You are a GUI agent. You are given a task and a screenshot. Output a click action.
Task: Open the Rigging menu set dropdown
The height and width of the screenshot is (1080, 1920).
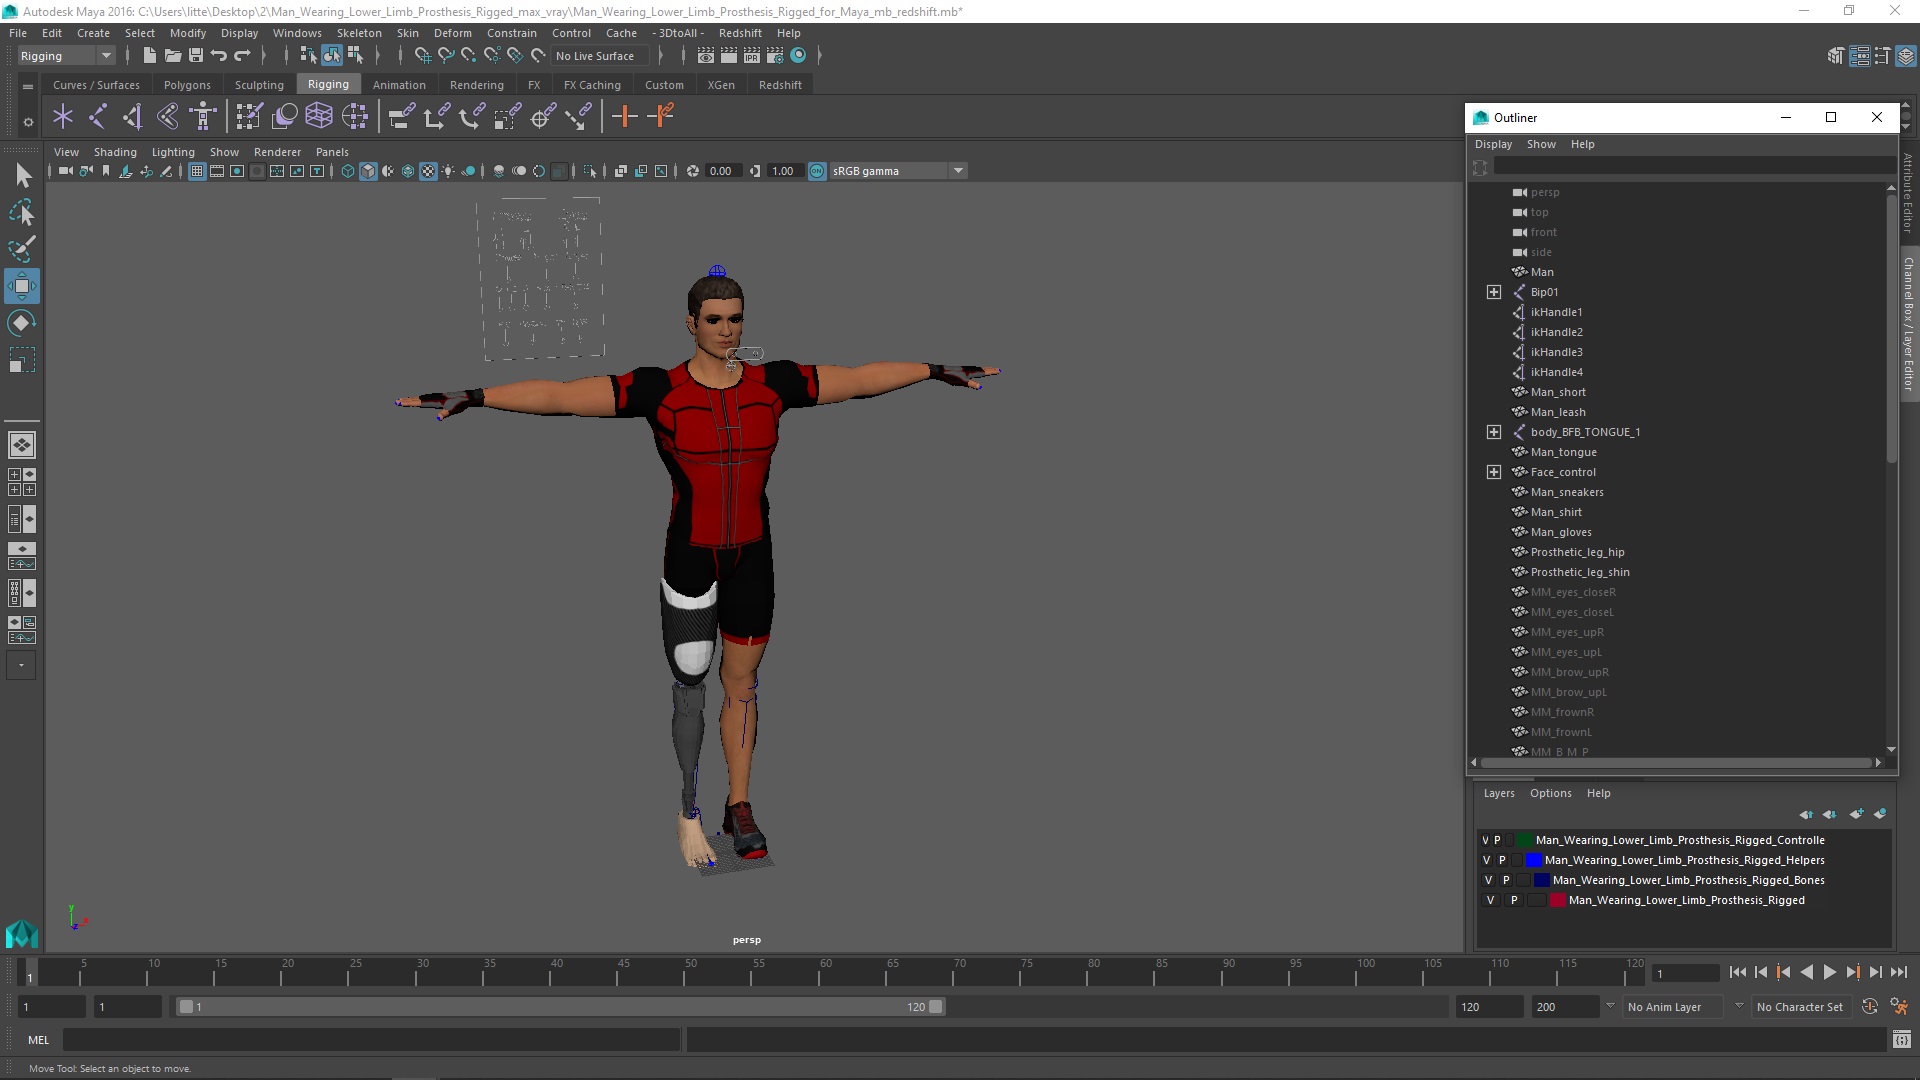(105, 56)
